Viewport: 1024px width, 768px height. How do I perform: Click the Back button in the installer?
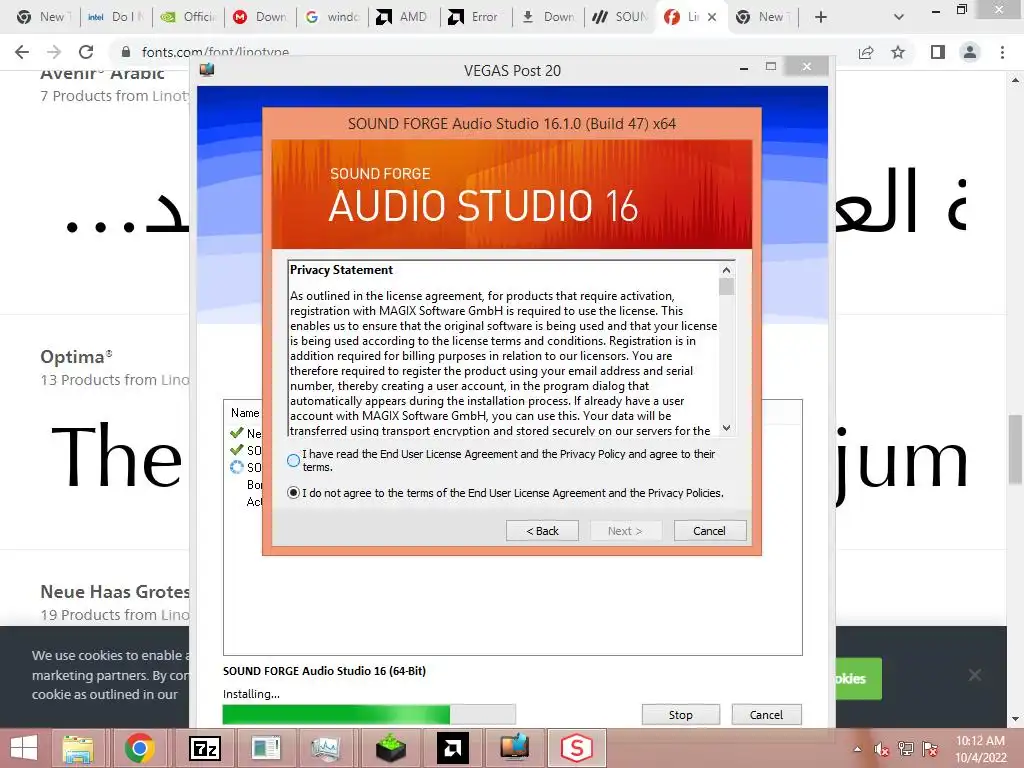point(542,531)
